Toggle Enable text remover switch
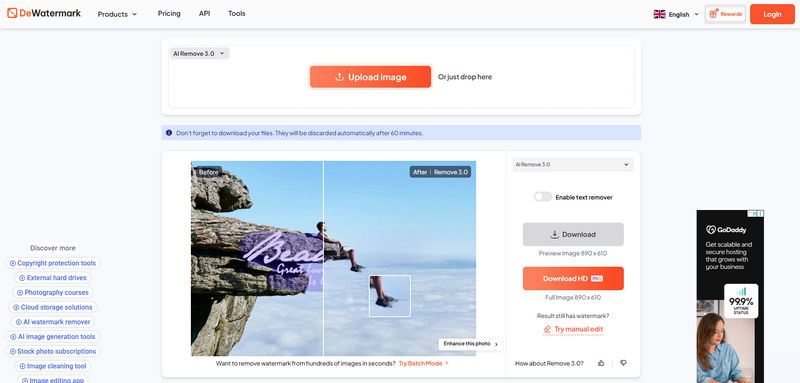 (542, 197)
